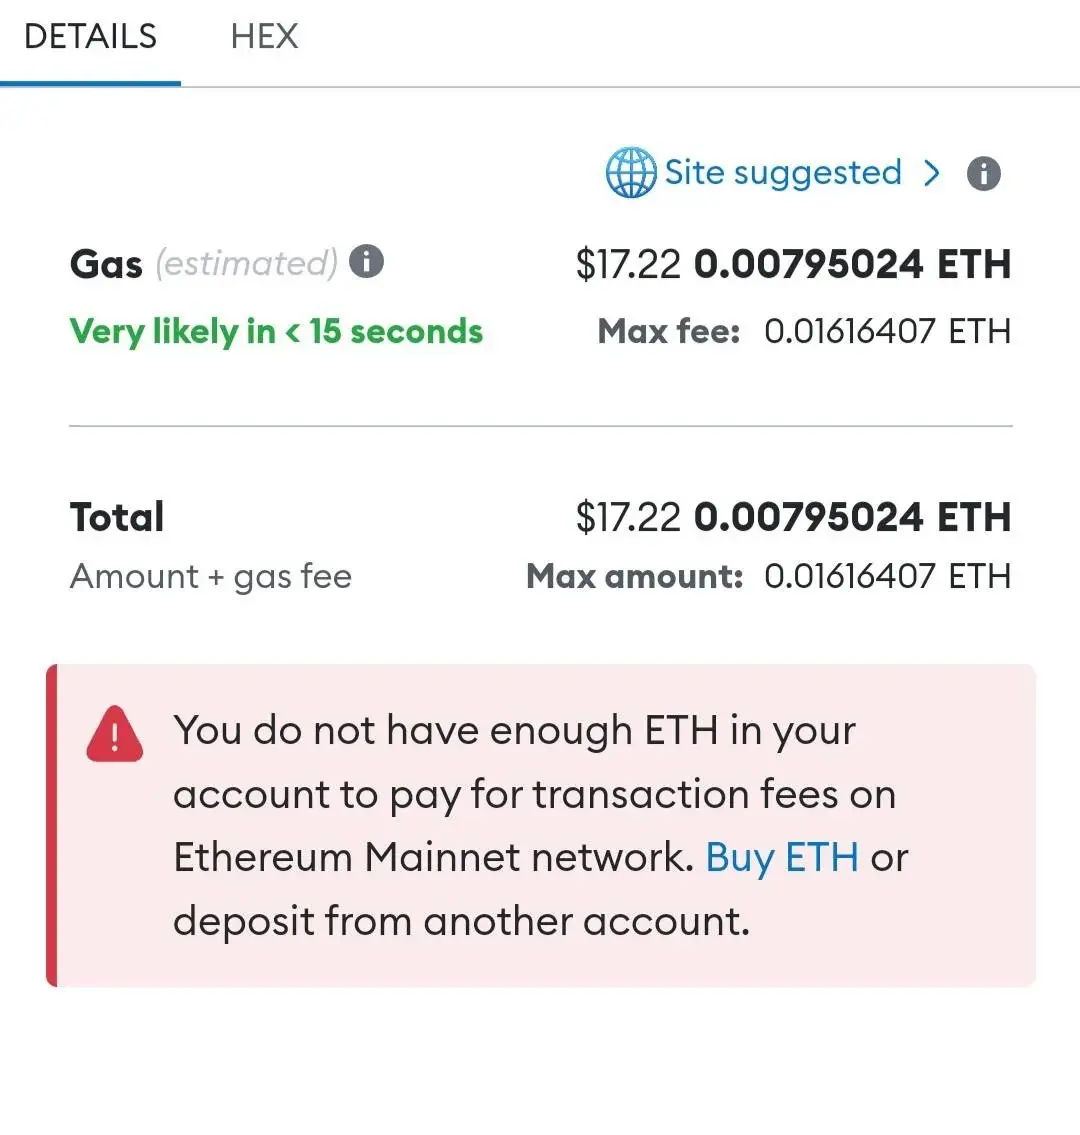Click the Max fee value 0.01616407 ETH
Viewport: 1080px width, 1135px height.
click(887, 332)
